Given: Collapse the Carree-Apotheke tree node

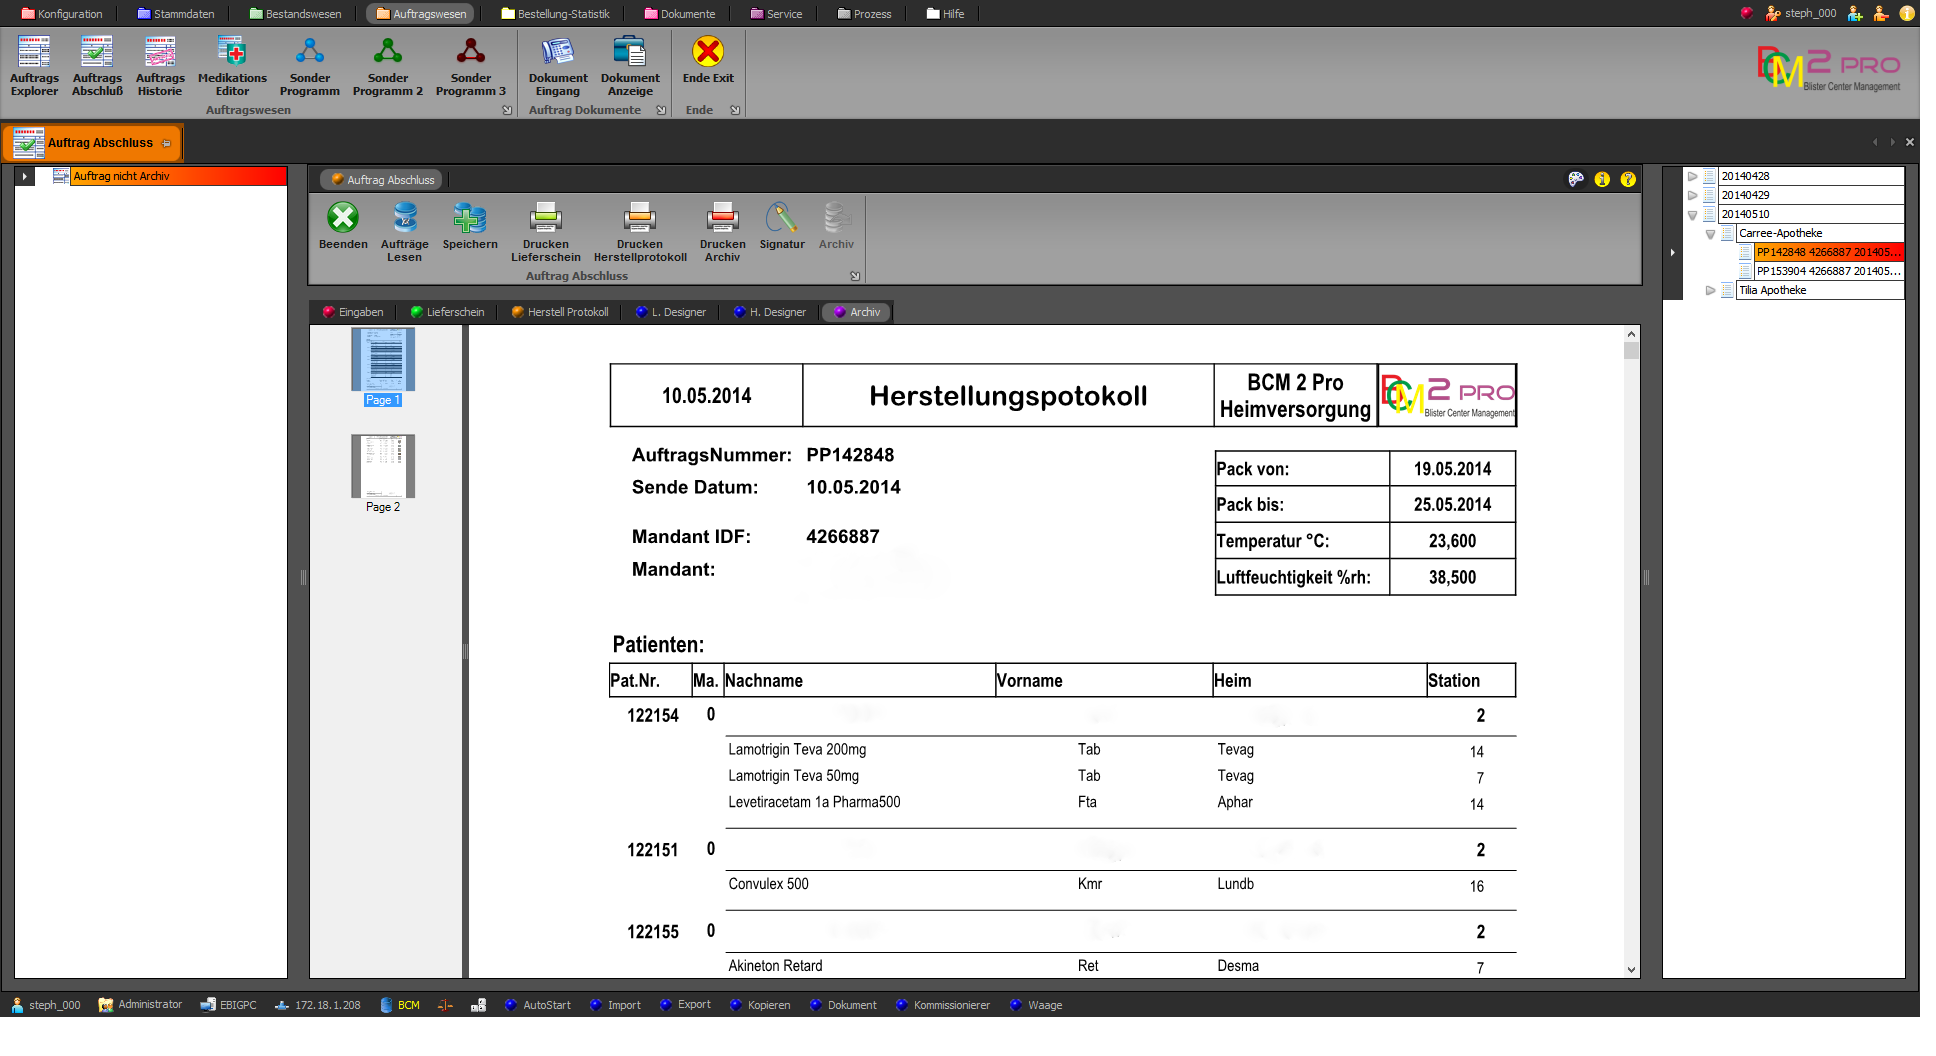Looking at the screenshot, I should [1710, 234].
